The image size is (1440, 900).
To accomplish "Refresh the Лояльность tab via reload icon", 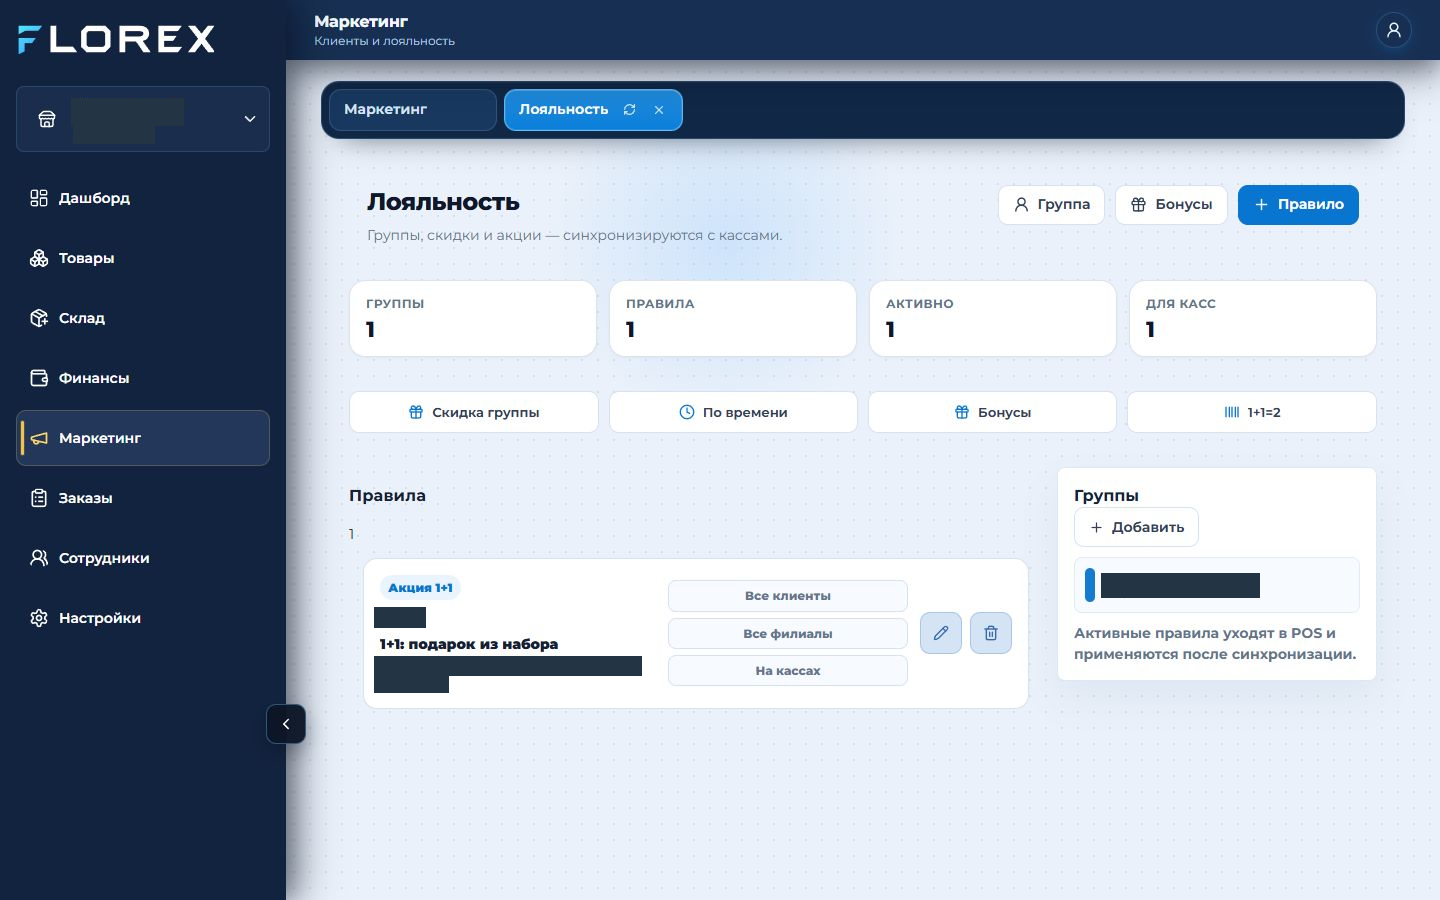I will tap(629, 110).
